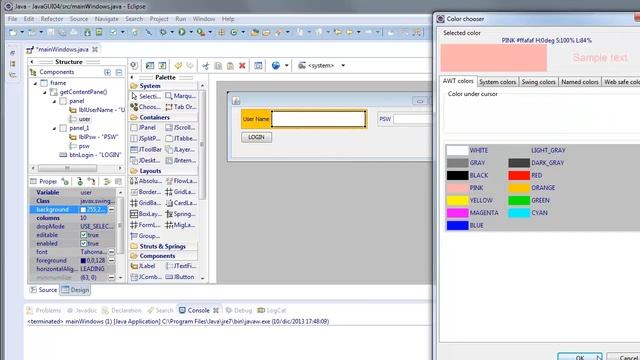Click the green Run button in Eclipse toolbar
The height and width of the screenshot is (360, 640).
[x=182, y=32]
